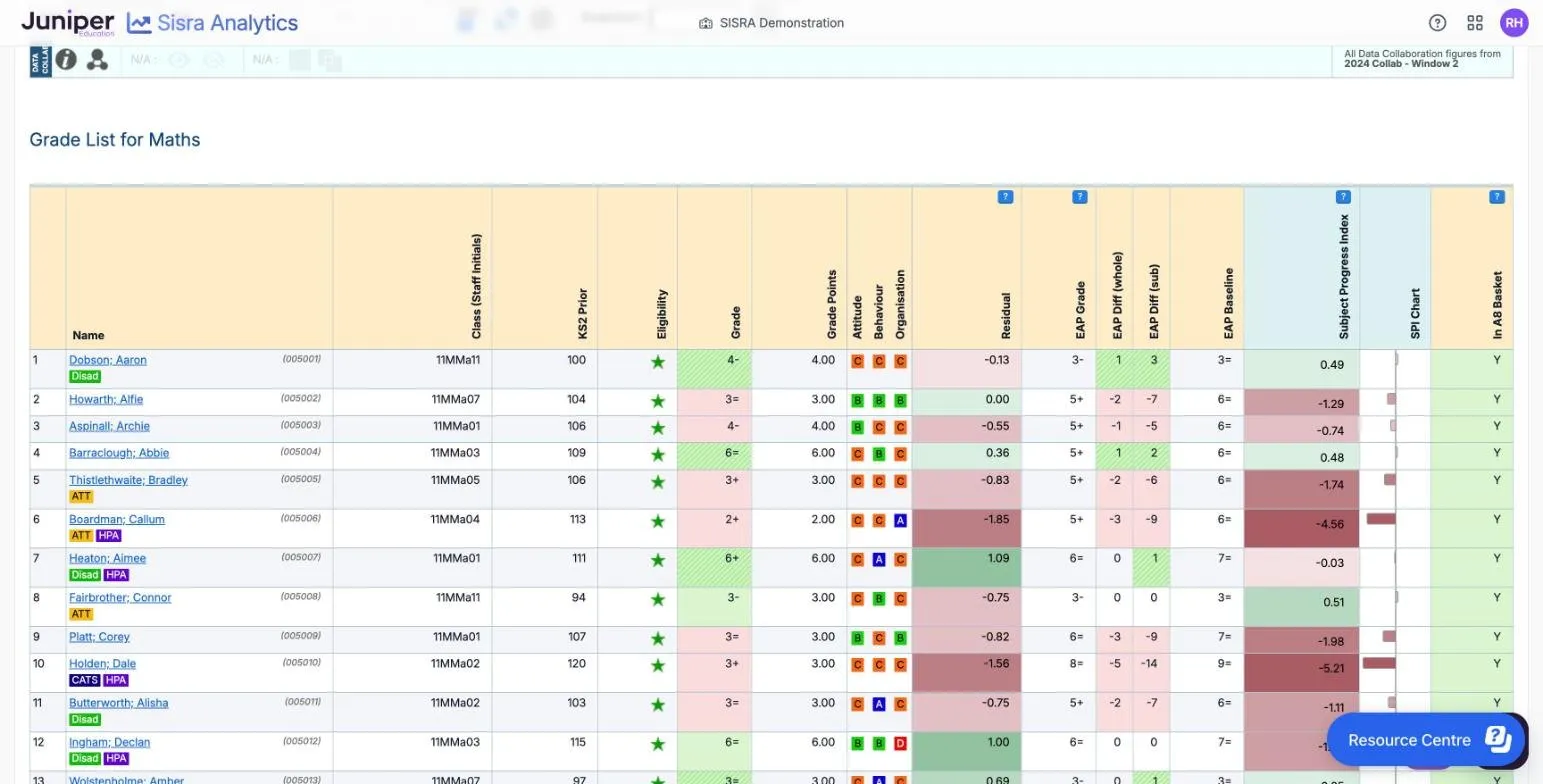The image size is (1543, 784).
Task: Click the ATT tag under Fairbrother; Connor
Action: (81, 614)
